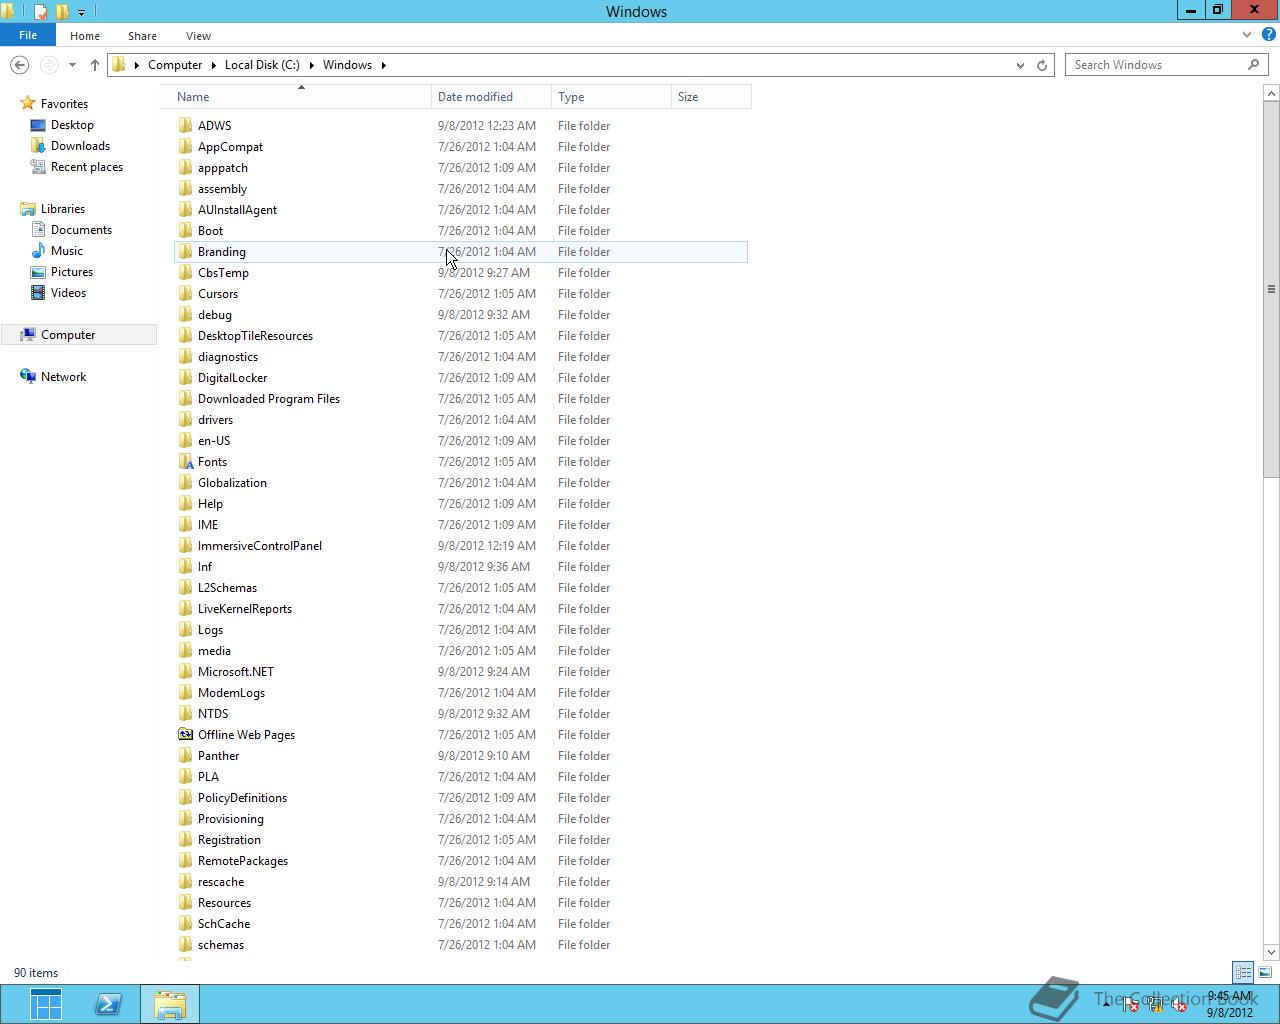Click the Action Center flag tray icon
This screenshot has width=1280, height=1024.
[x=1130, y=1005]
